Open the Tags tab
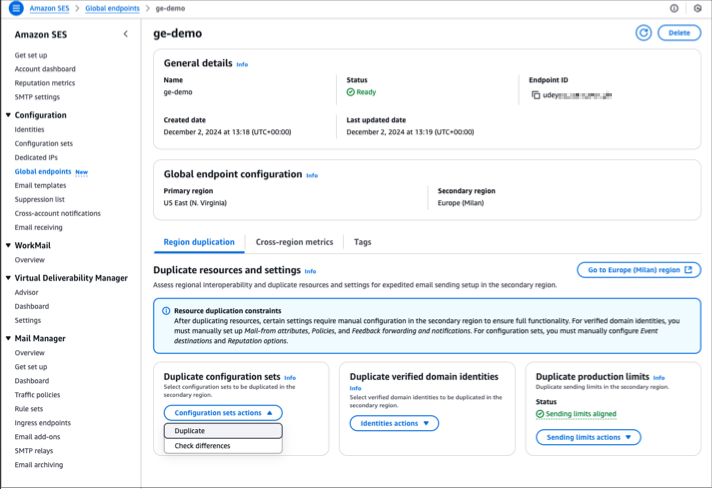This screenshot has height=489, width=712. [x=362, y=242]
